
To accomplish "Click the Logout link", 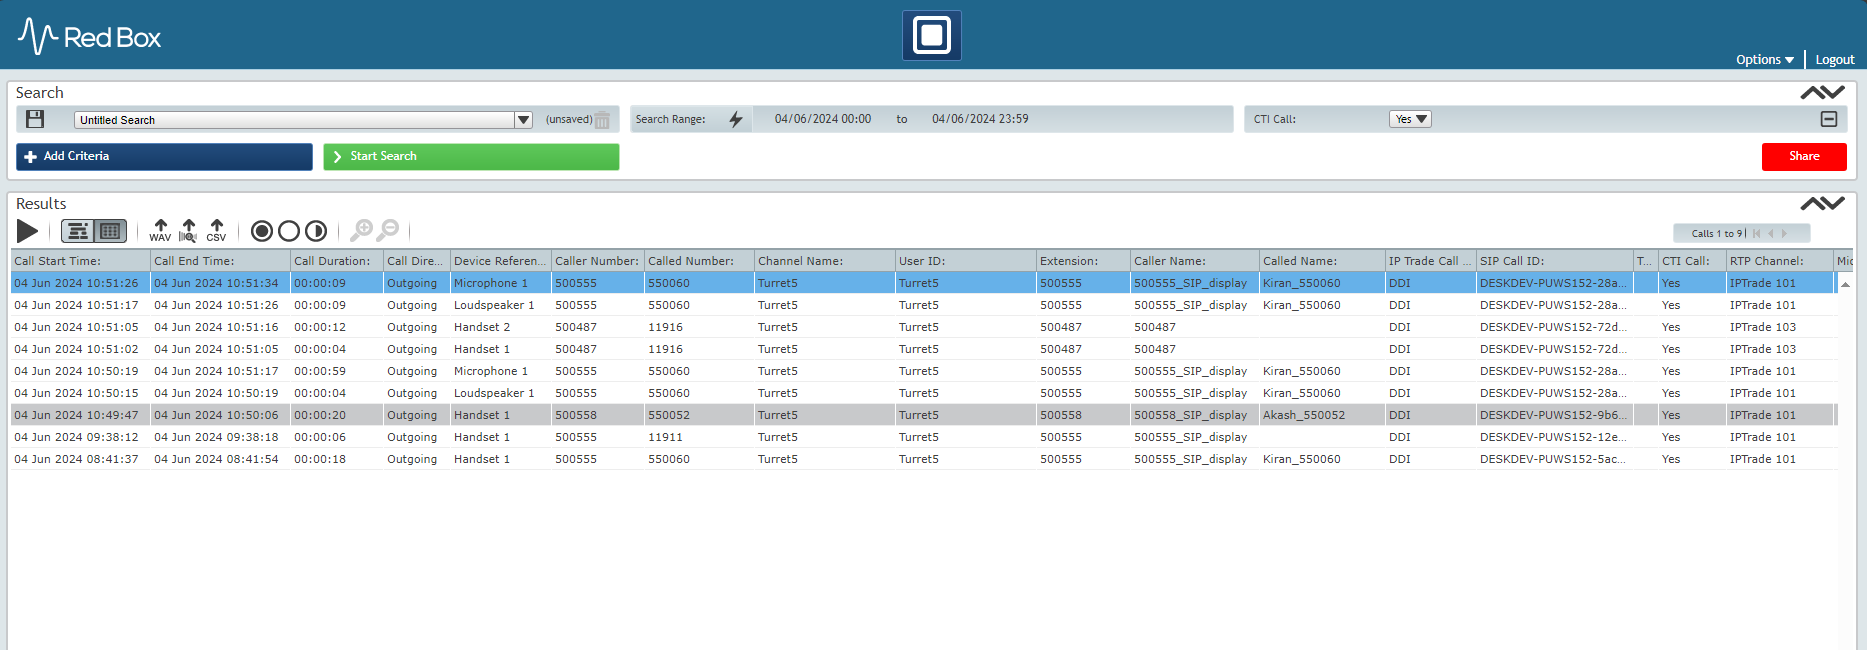I will [x=1835, y=60].
